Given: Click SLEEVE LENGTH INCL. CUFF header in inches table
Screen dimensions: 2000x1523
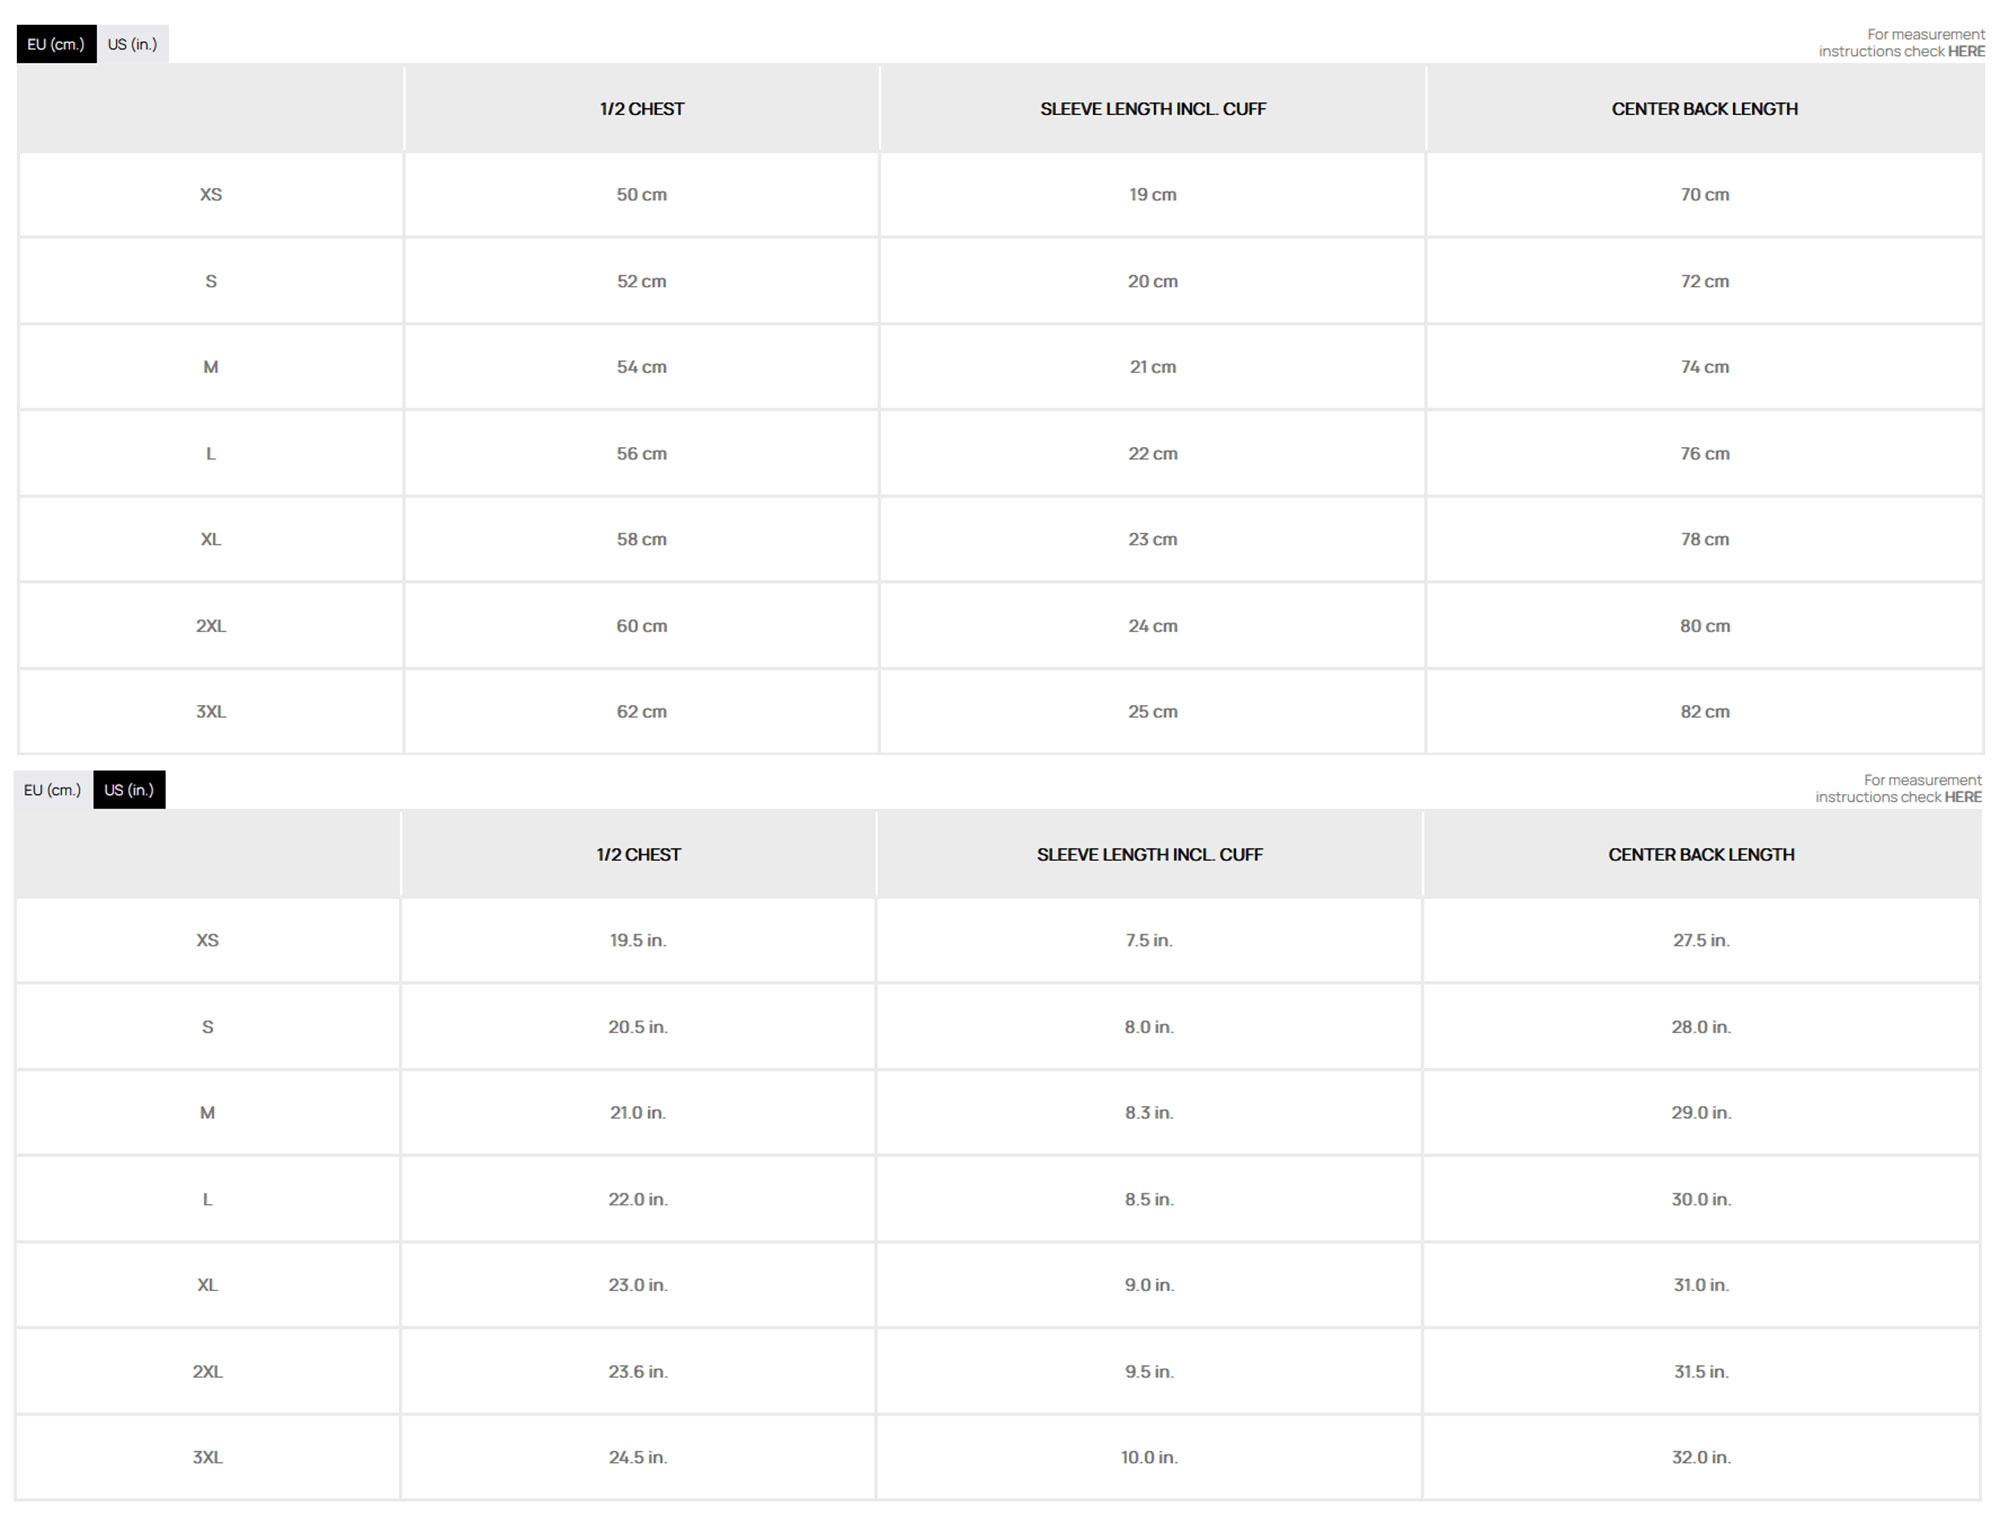Looking at the screenshot, I should (1149, 855).
